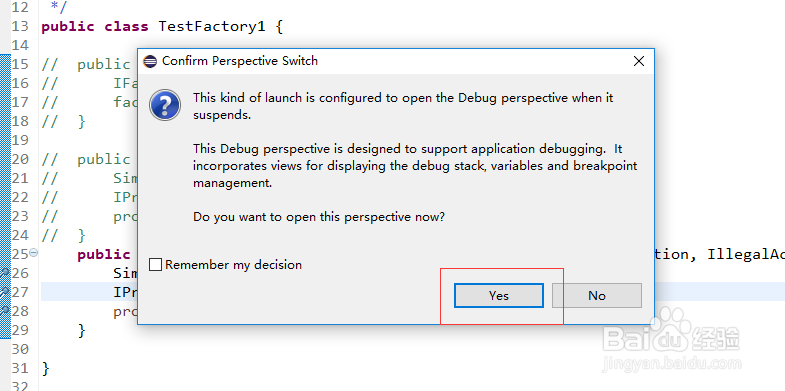This screenshot has height=391, width=785.
Task: Click the IllegalAc exception text on line 25
Action: coord(746,254)
